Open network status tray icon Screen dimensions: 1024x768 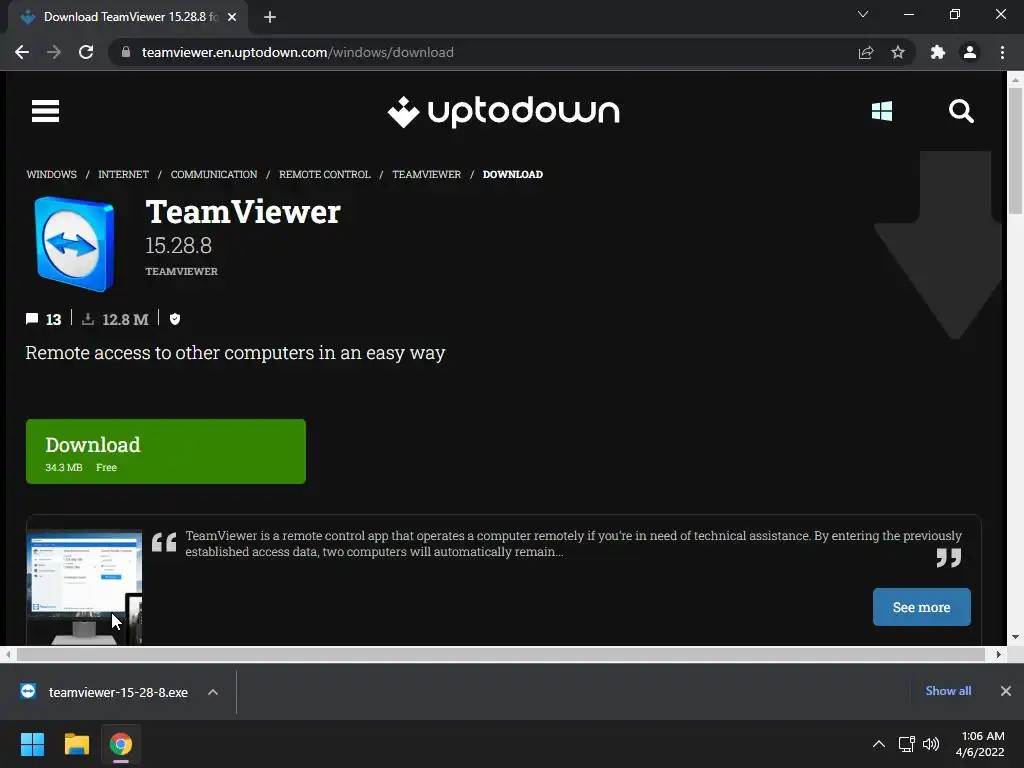tap(906, 744)
